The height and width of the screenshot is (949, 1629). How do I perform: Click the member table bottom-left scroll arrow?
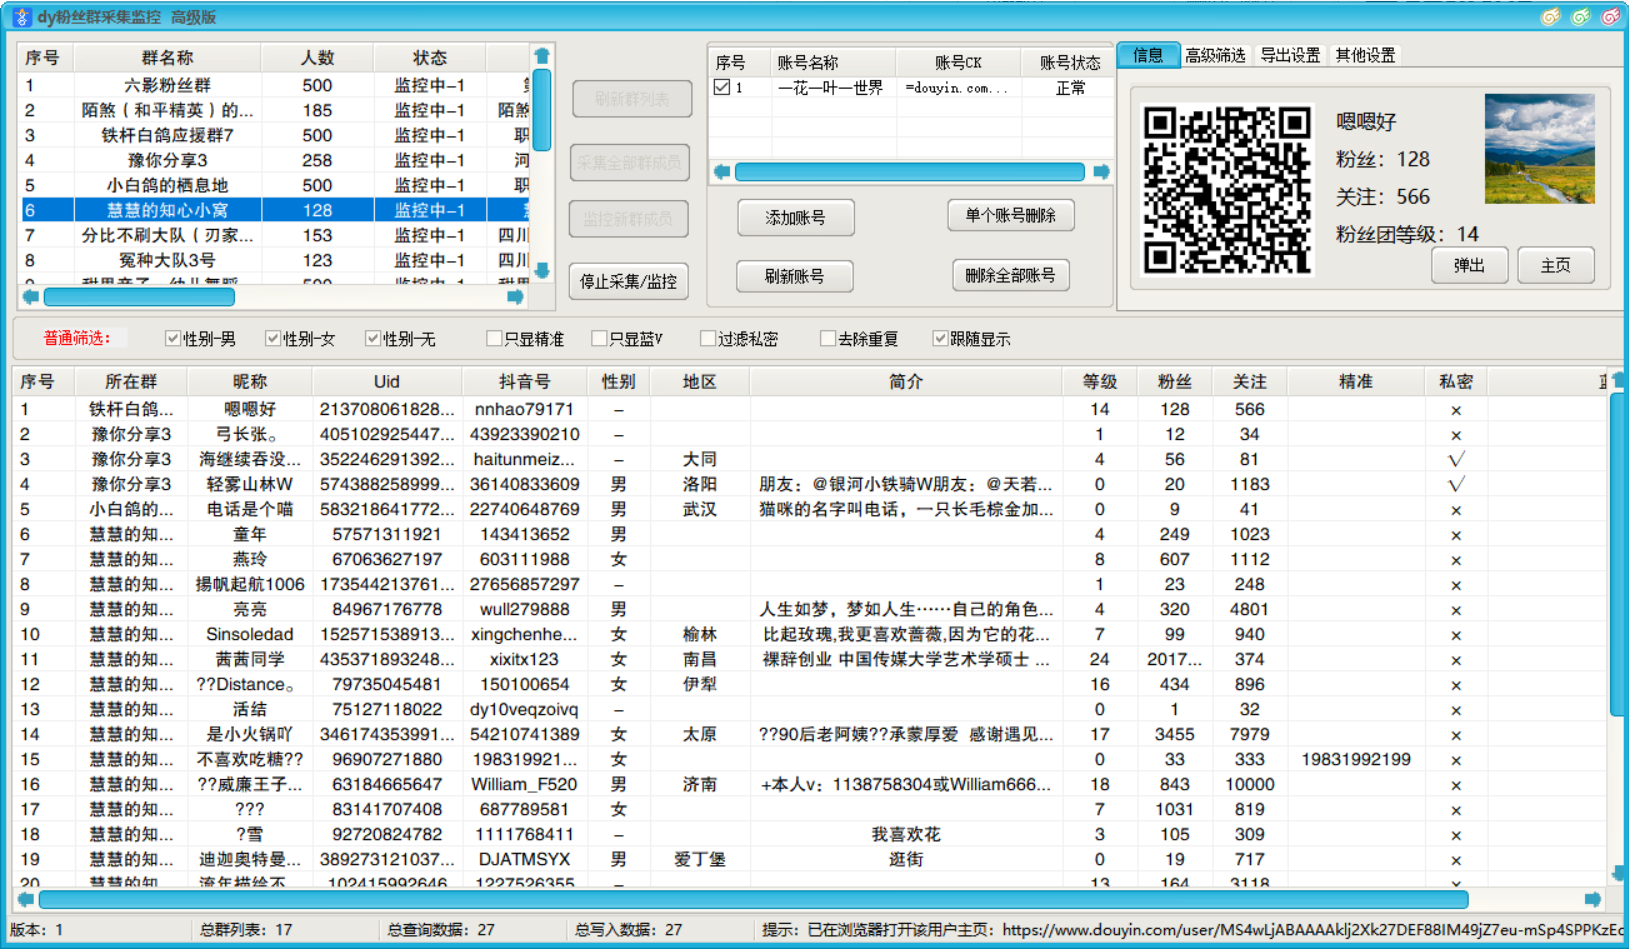pos(26,899)
